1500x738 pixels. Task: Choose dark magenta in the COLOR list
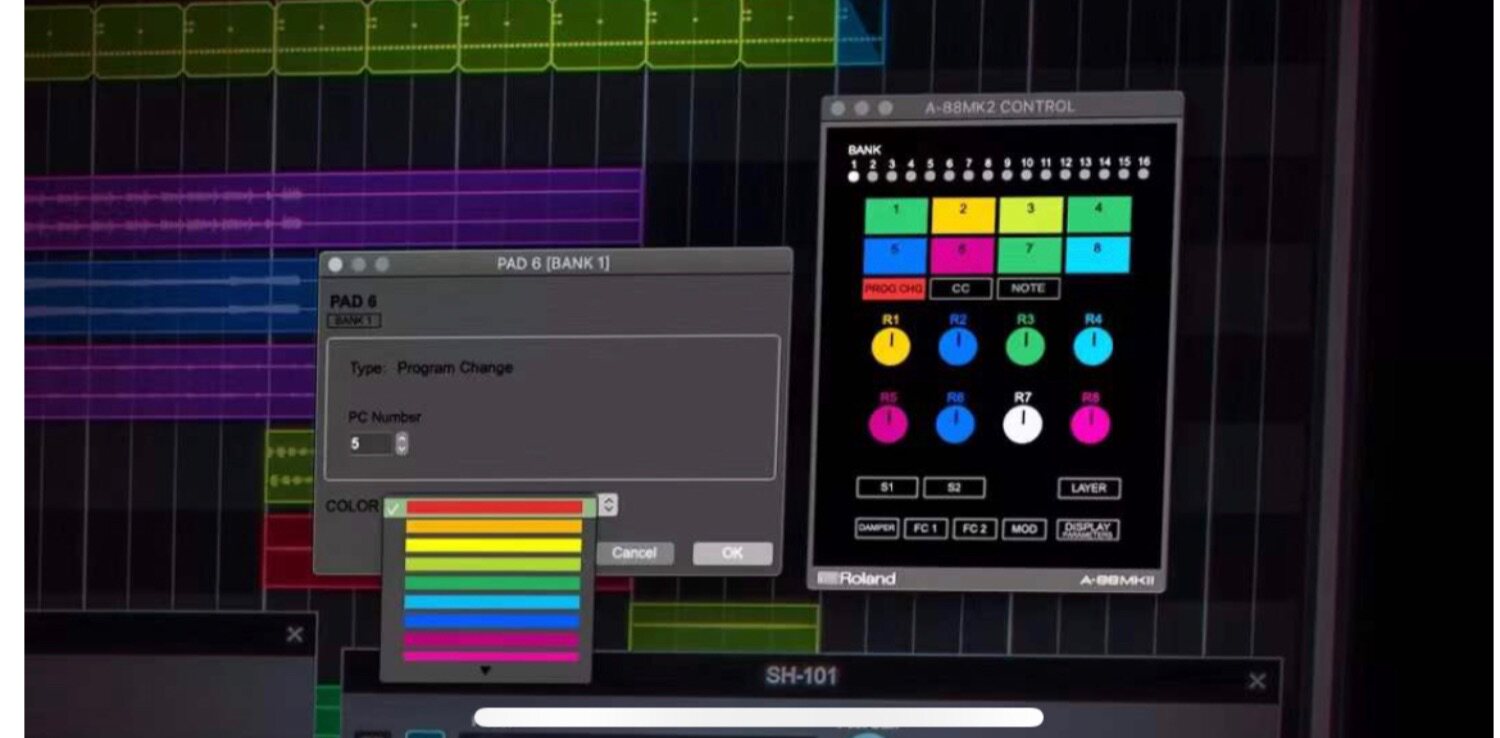tap(493, 639)
